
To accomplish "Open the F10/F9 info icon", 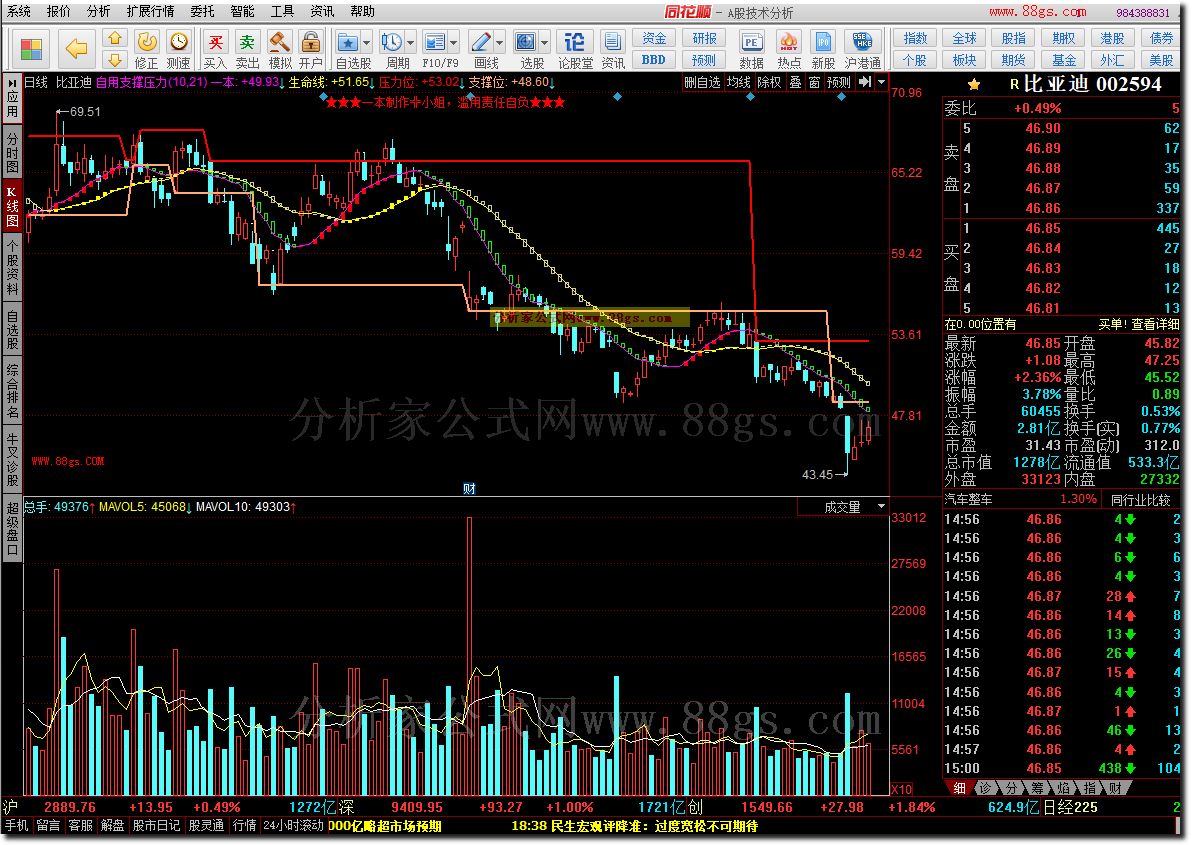I will click(435, 42).
